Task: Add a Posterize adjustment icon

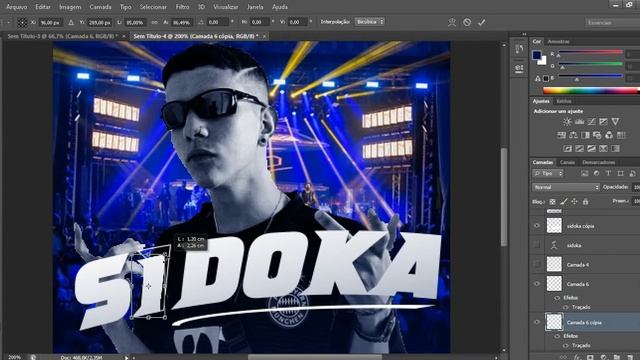Action: [x=579, y=149]
